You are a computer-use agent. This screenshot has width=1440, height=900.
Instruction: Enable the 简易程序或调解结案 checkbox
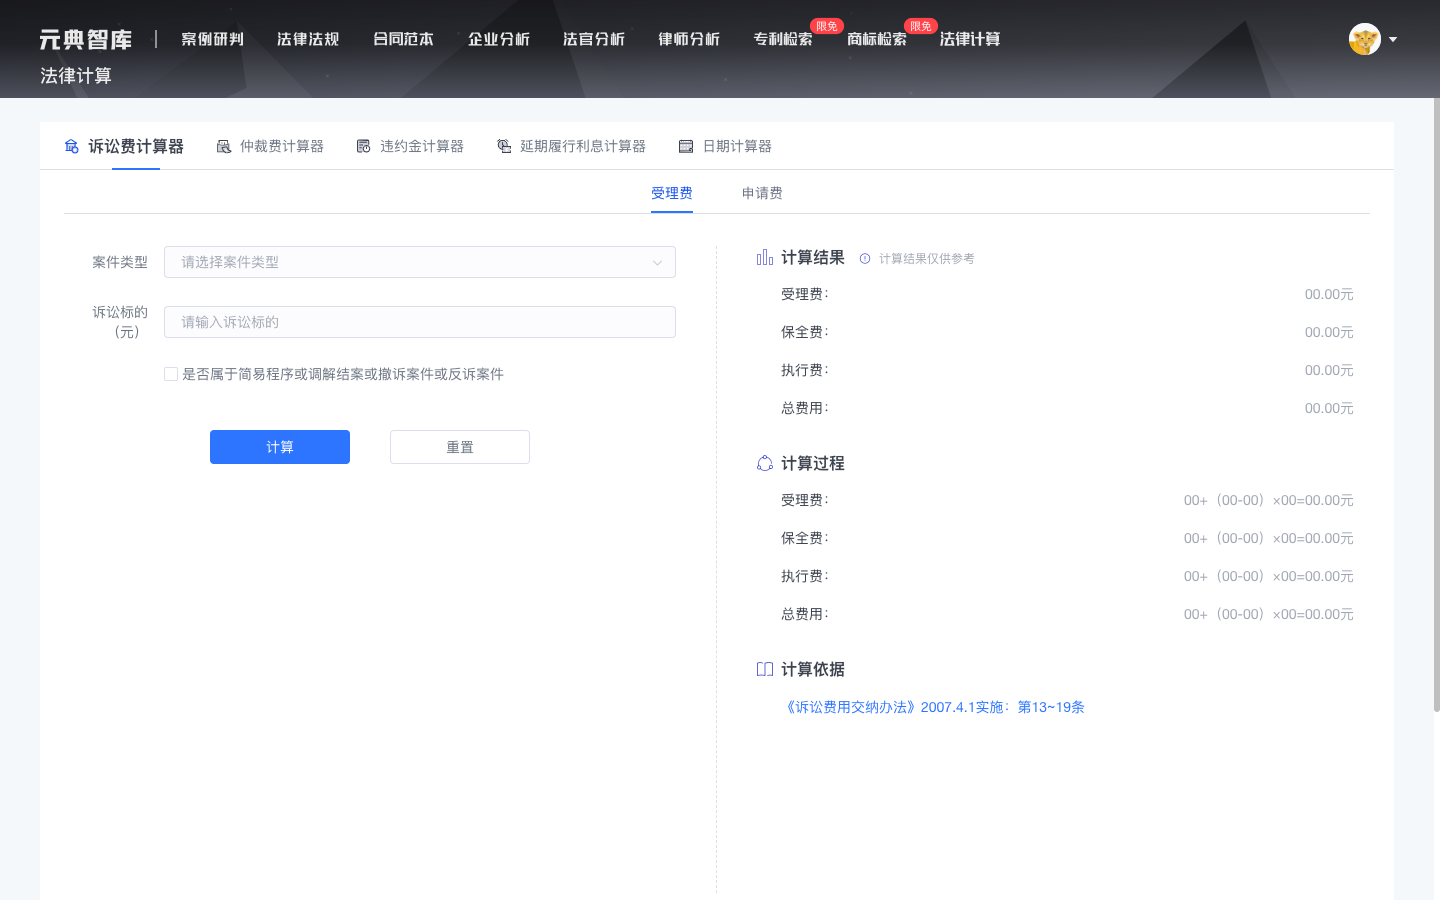coord(171,373)
